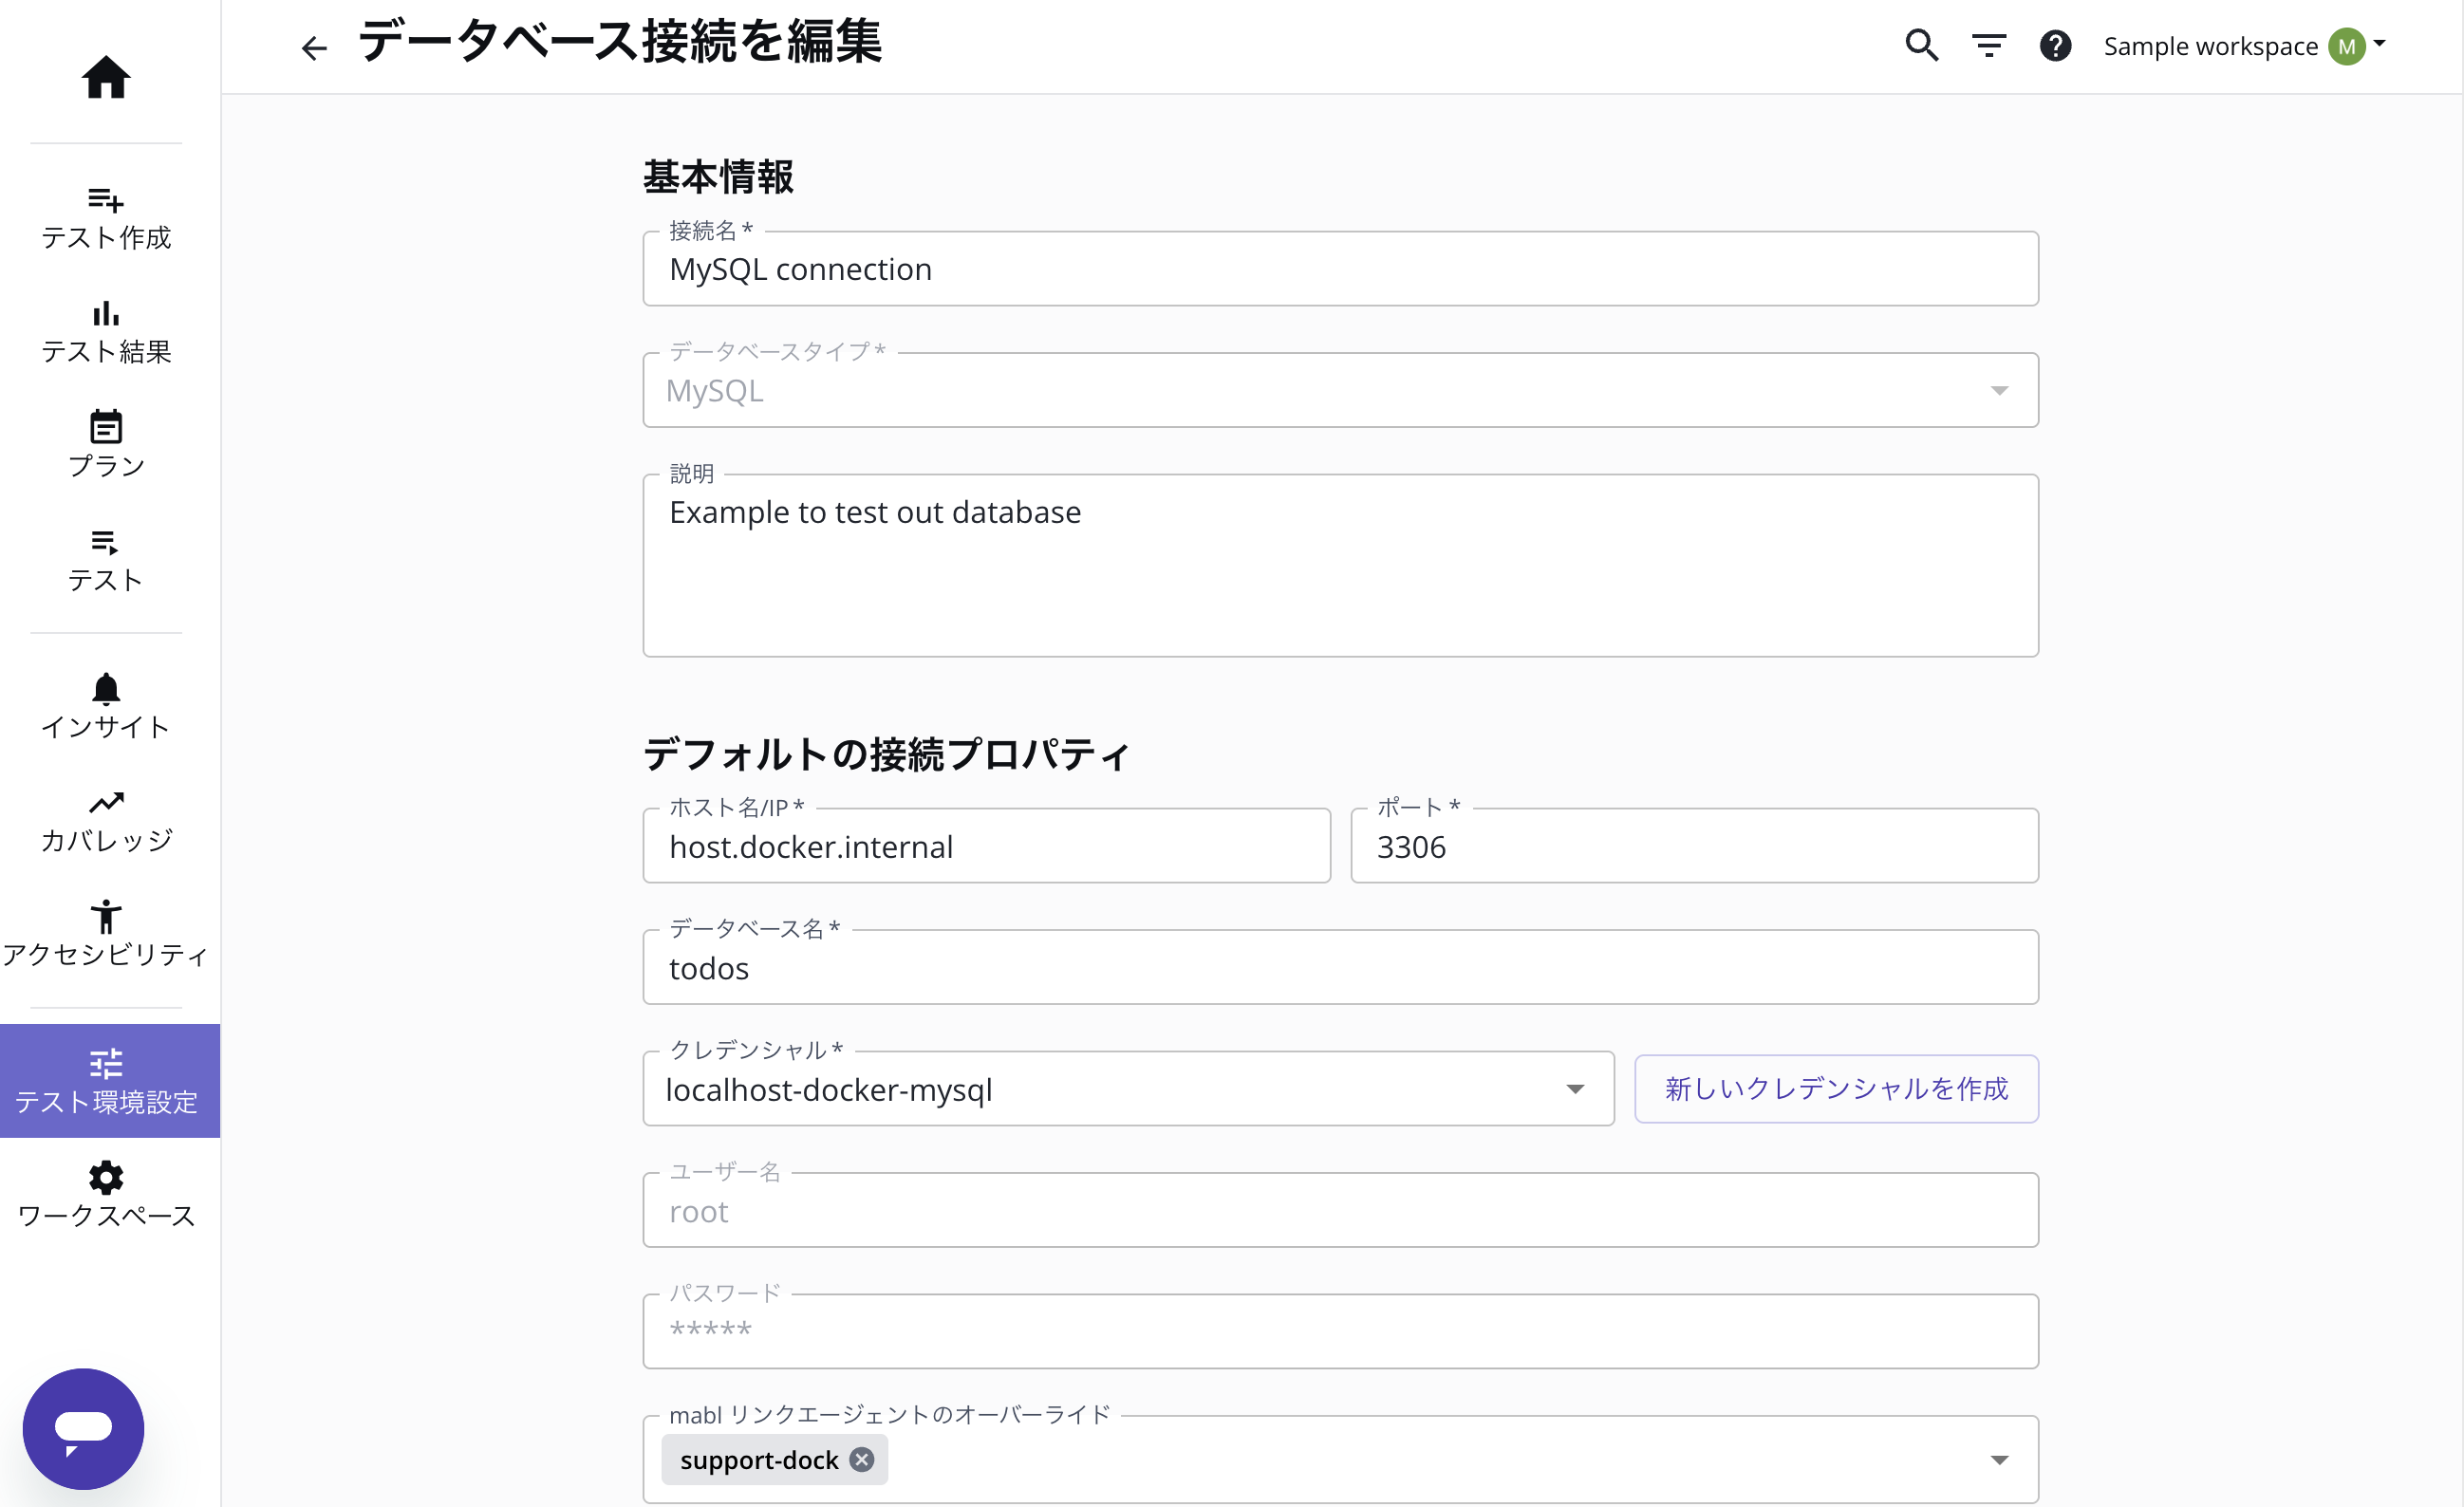The image size is (2464, 1507).
Task: Select テスト環境設定 in the sidebar
Action: (107, 1080)
